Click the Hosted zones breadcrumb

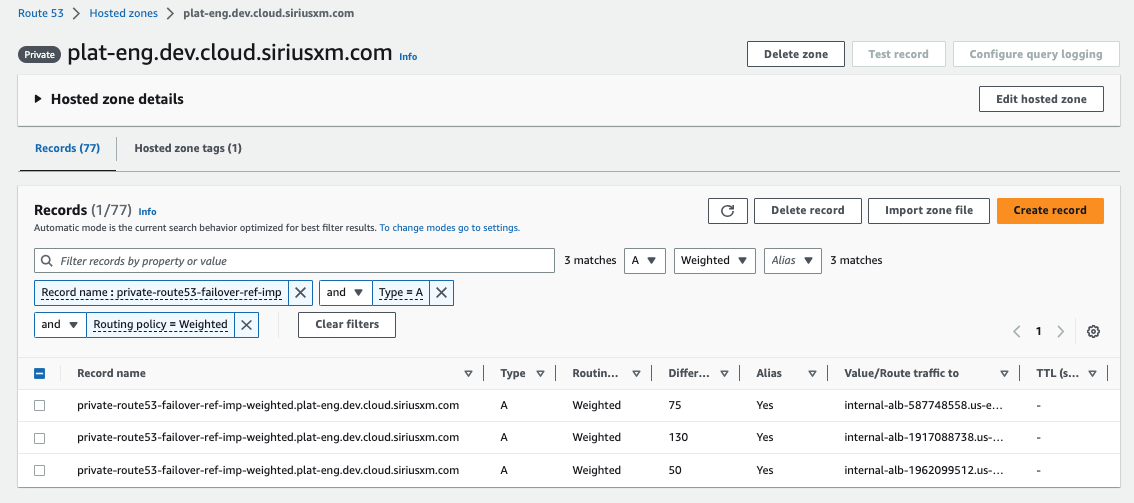[122, 13]
